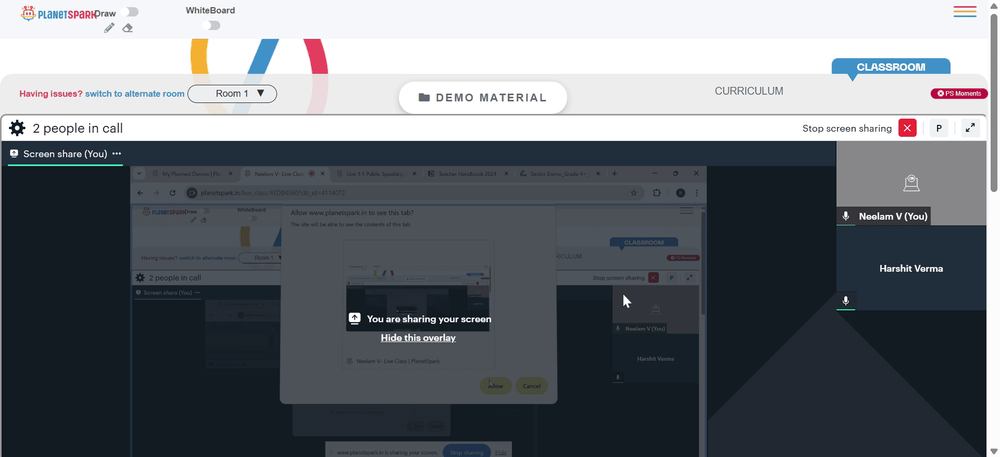The image size is (1000, 457).
Task: Click the P button in call toolbar
Action: click(939, 128)
